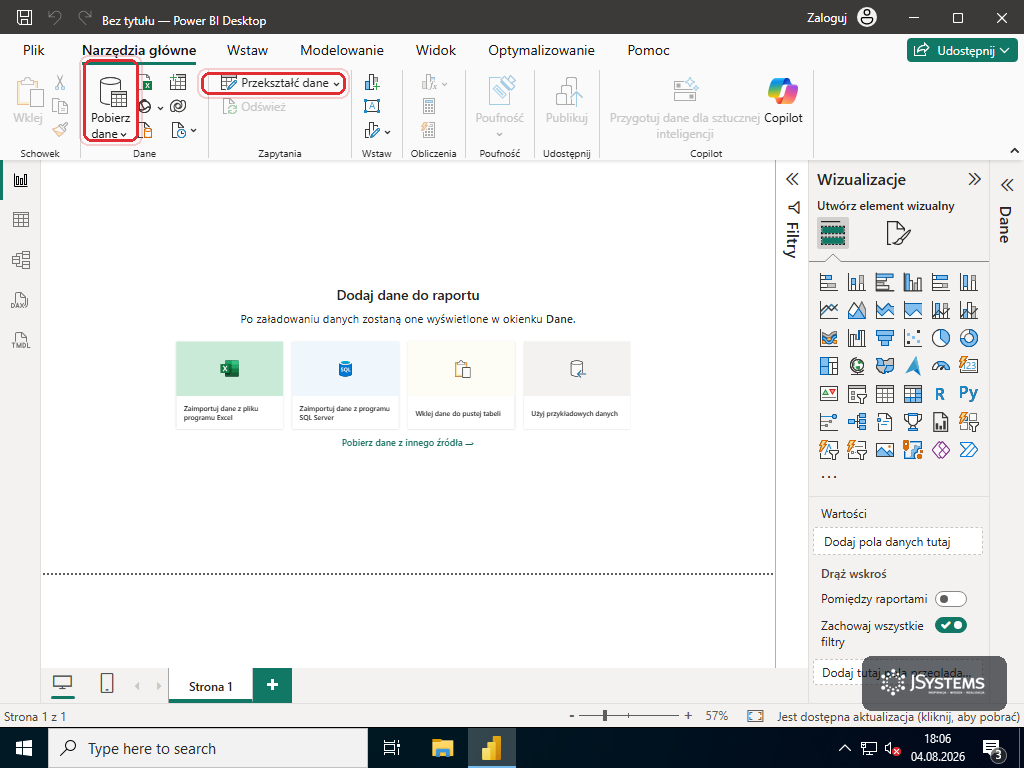Switch to the Wstaw ribbon tab
The image size is (1024, 768).
[248, 50]
